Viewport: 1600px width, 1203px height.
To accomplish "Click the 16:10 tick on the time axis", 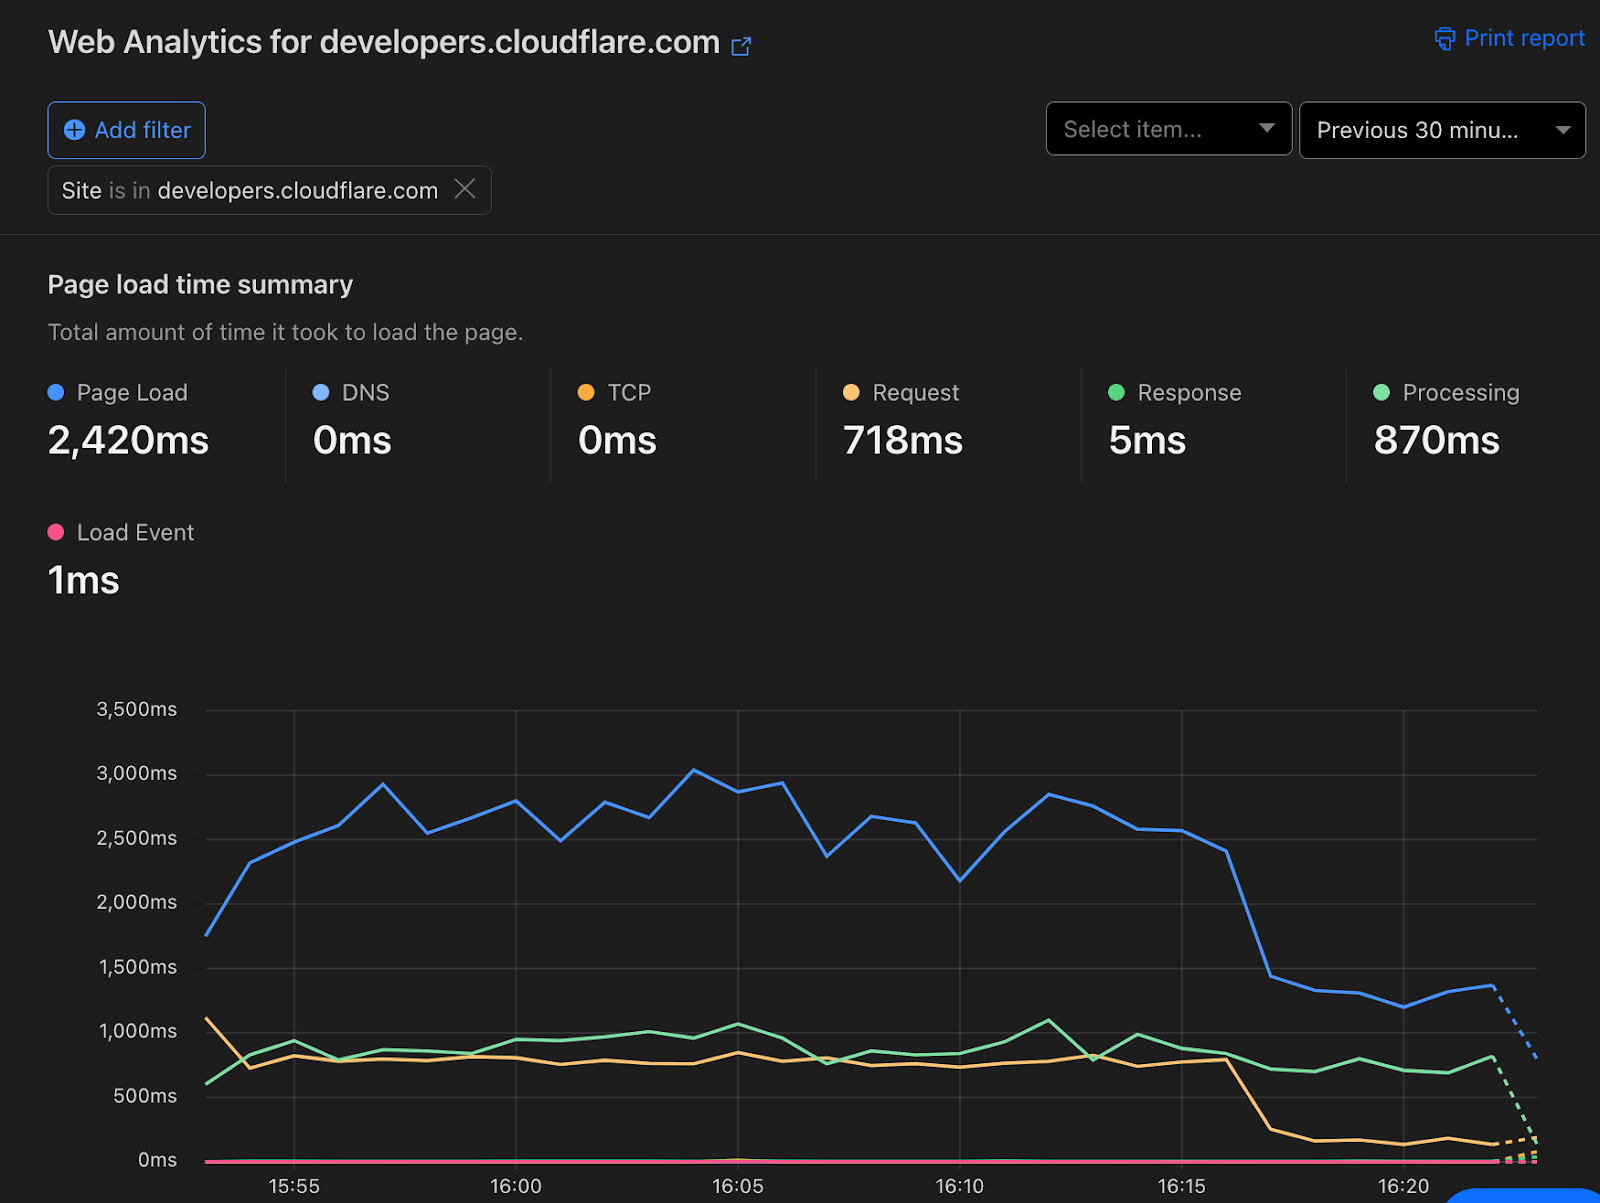I will click(x=960, y=1186).
